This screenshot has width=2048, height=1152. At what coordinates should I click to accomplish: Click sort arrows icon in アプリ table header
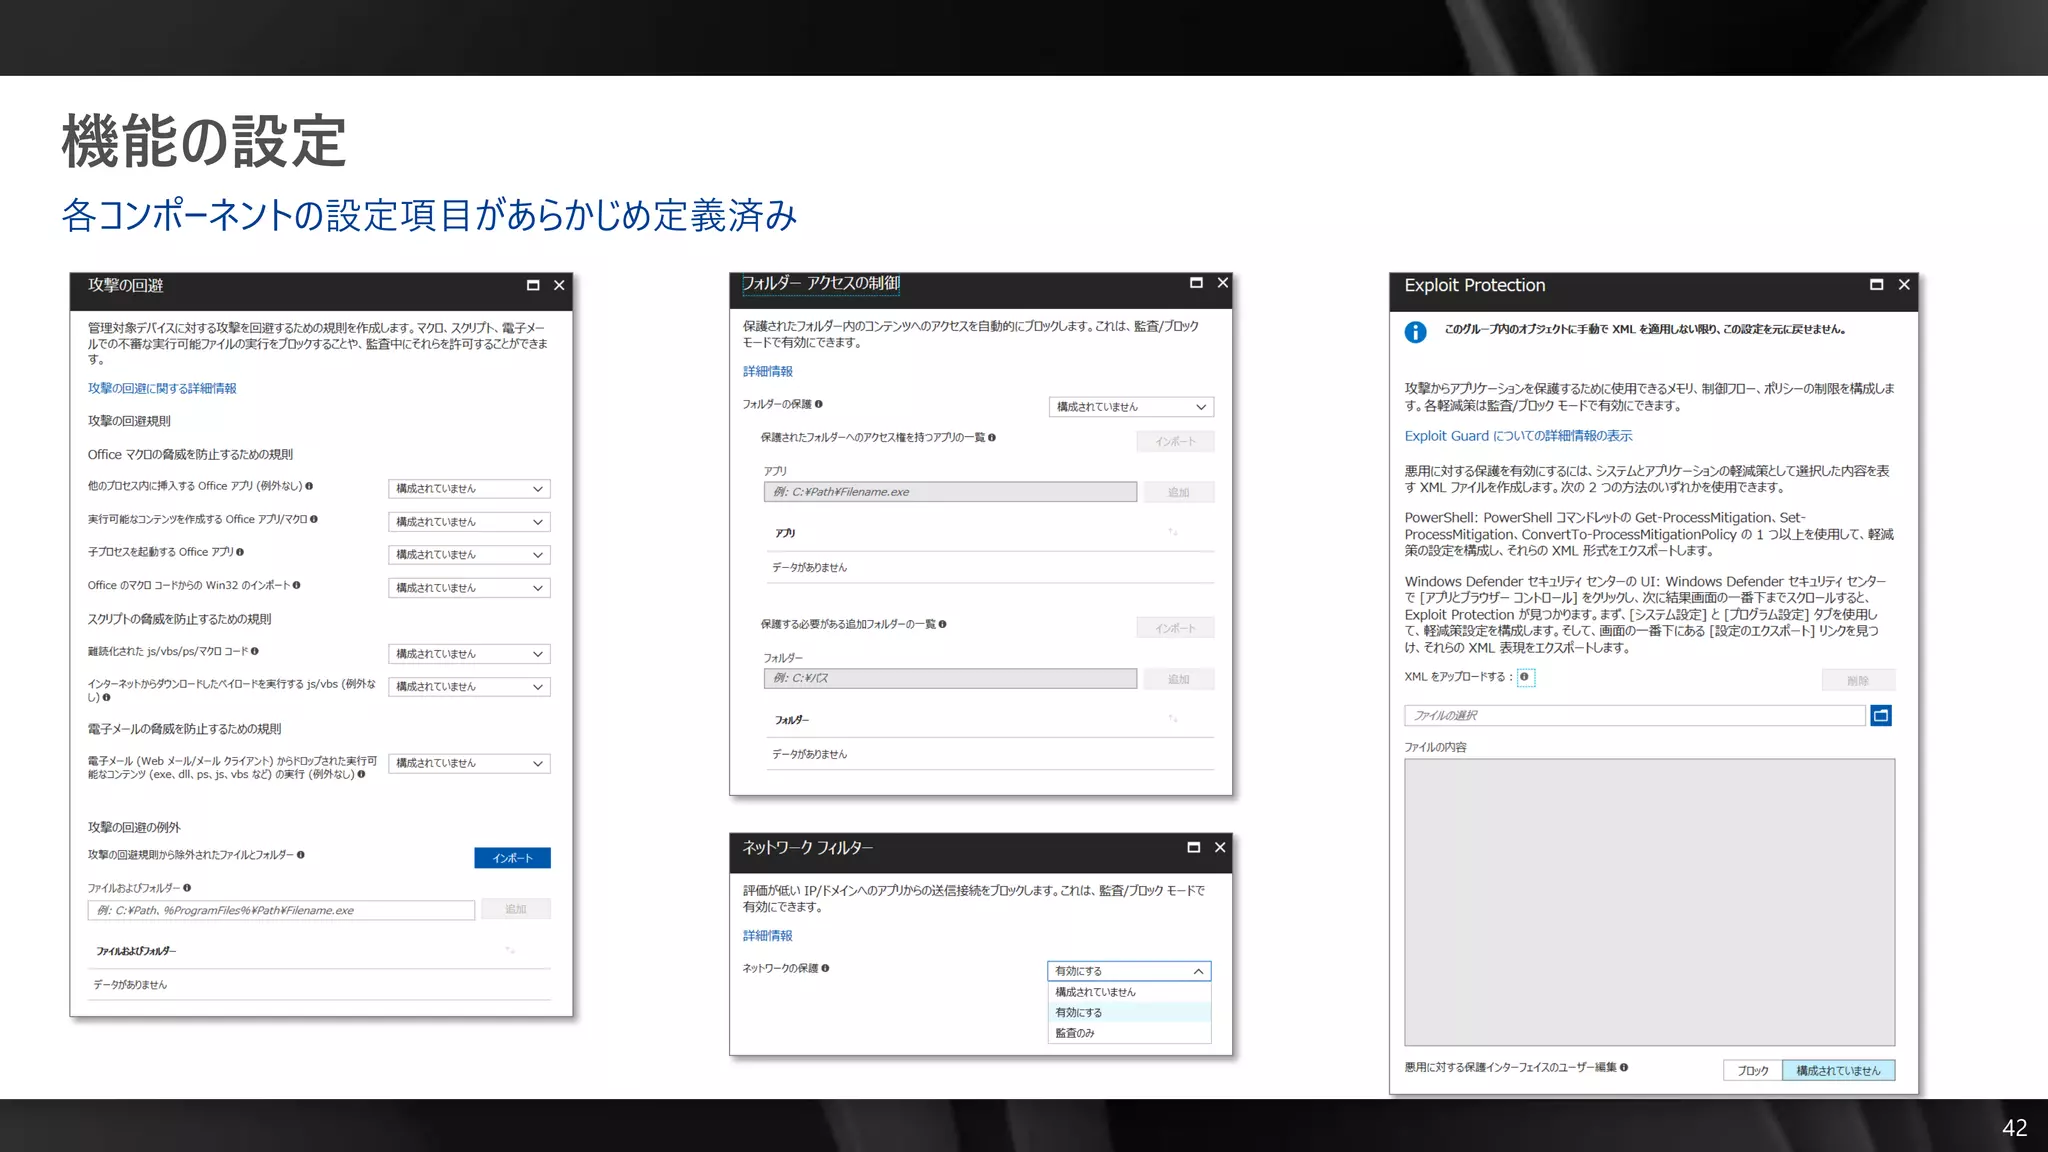[1173, 532]
